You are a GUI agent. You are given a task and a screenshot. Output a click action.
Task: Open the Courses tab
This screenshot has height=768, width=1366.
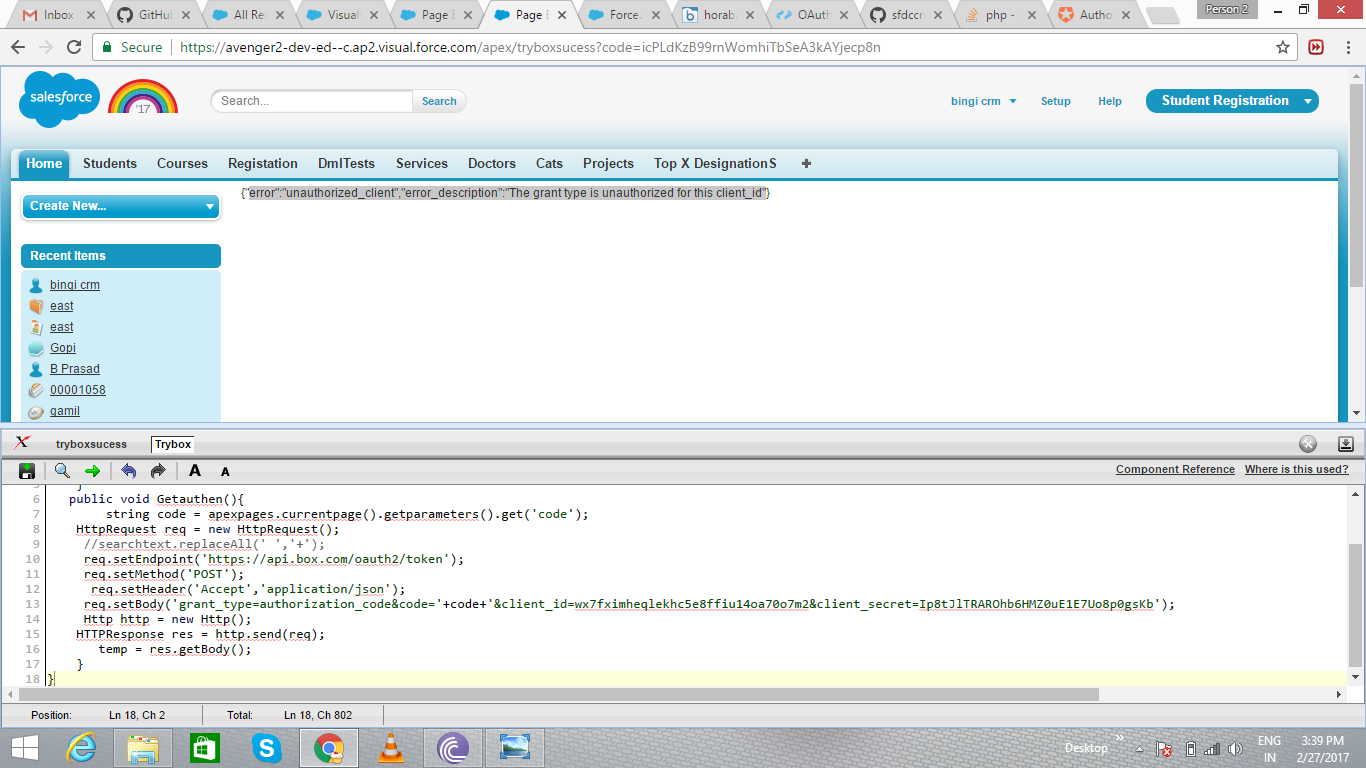[x=182, y=163]
